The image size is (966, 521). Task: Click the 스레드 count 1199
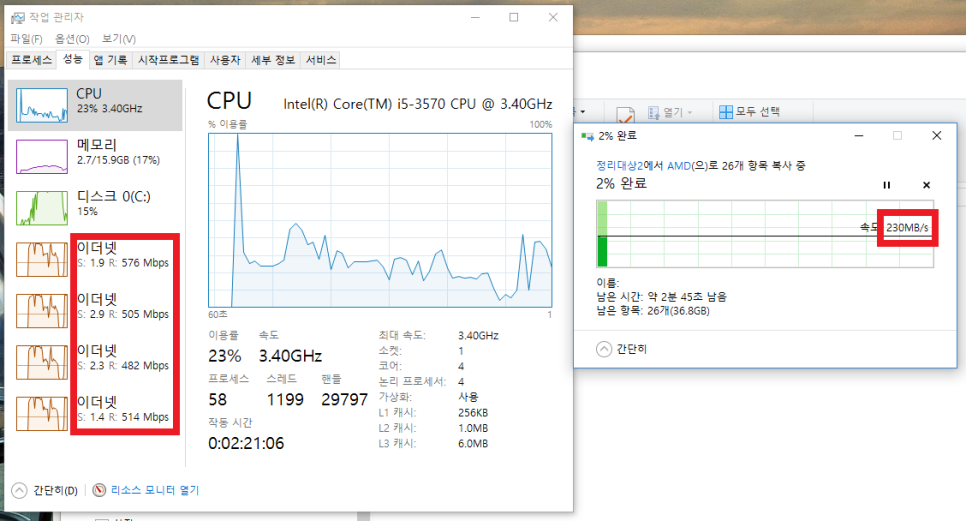point(285,400)
